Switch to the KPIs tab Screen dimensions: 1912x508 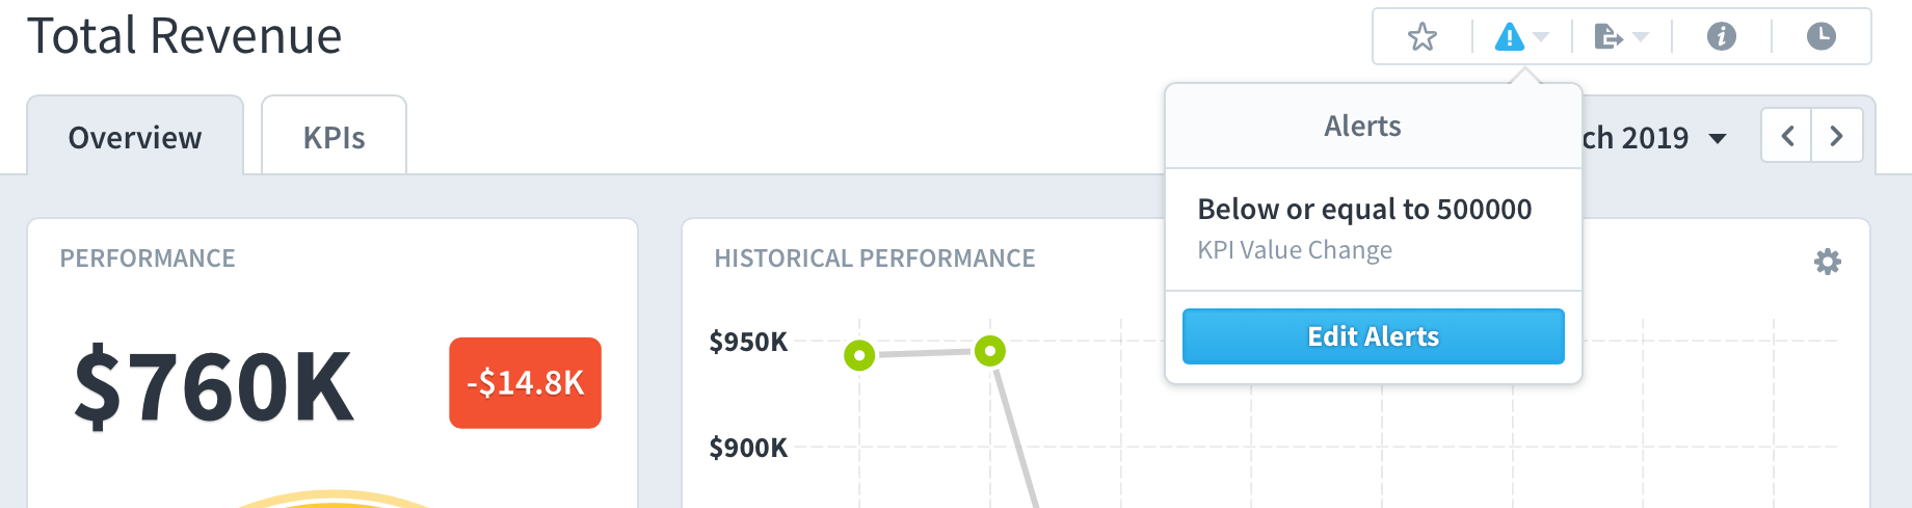pyautogui.click(x=334, y=137)
